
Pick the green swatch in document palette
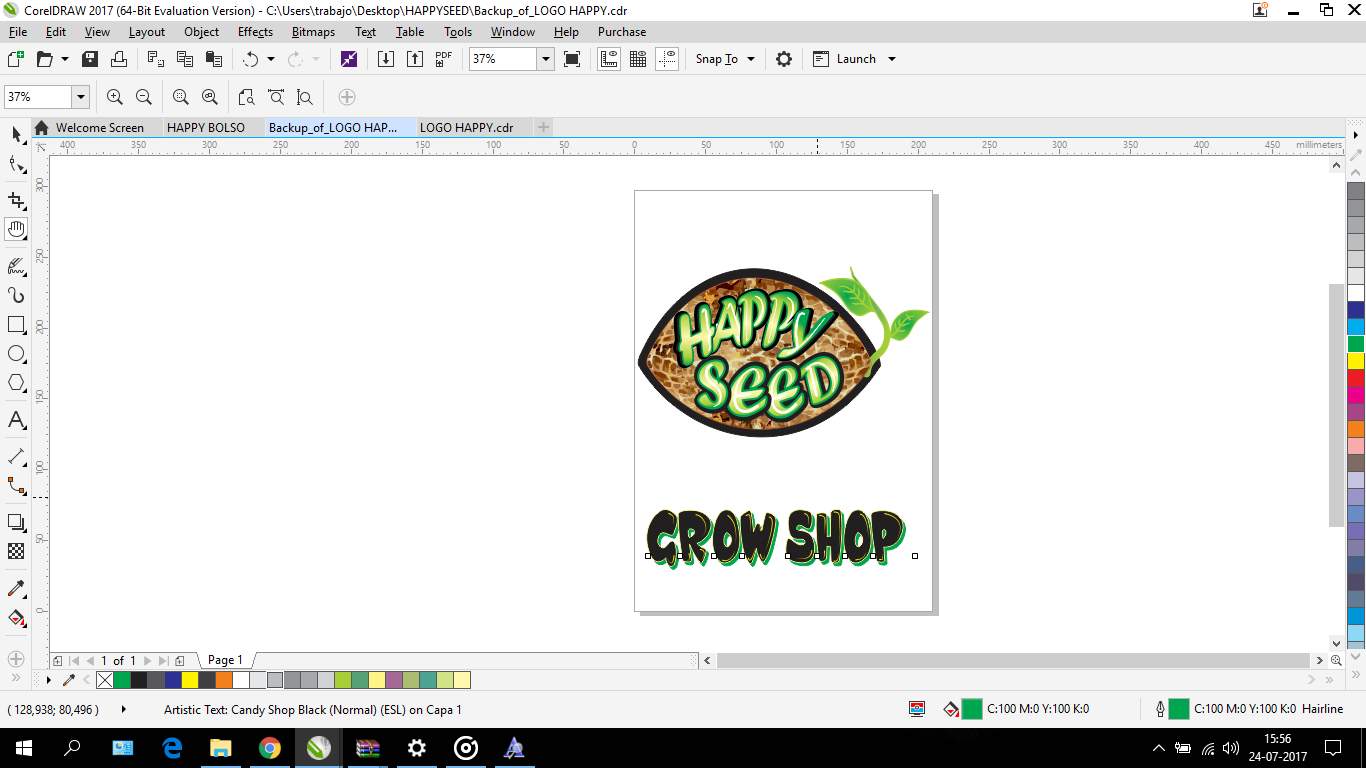(121, 680)
